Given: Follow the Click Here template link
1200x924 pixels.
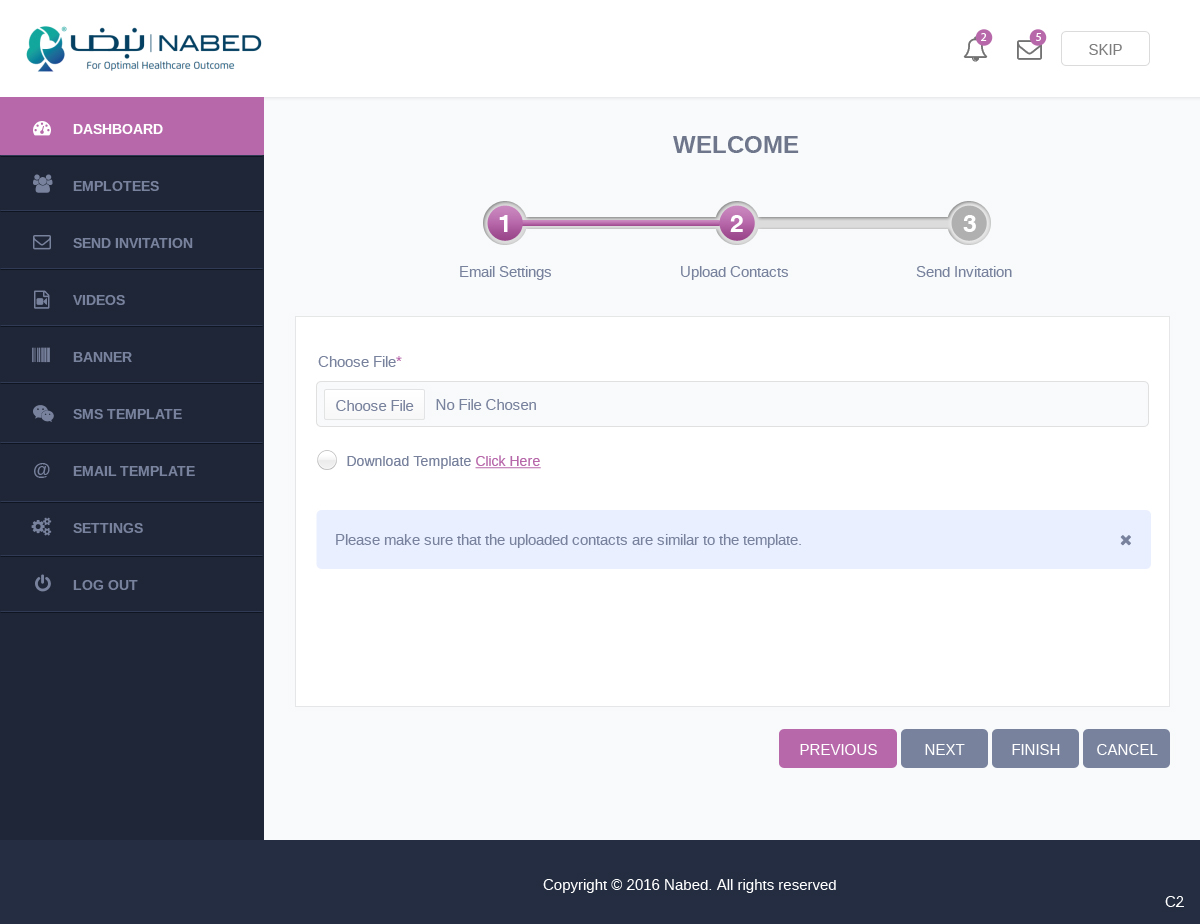Looking at the screenshot, I should (507, 461).
